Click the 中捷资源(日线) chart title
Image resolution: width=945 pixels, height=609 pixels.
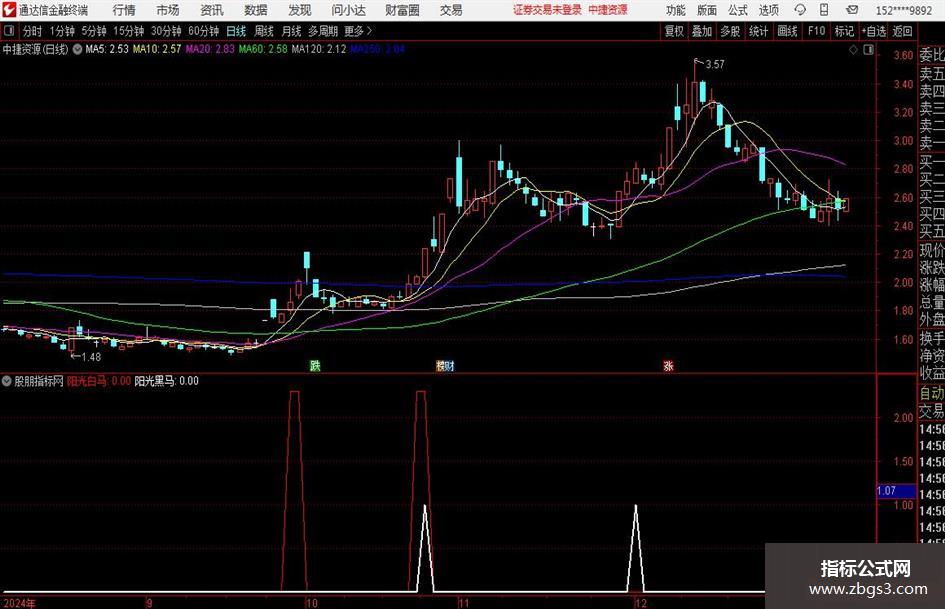pos(35,49)
